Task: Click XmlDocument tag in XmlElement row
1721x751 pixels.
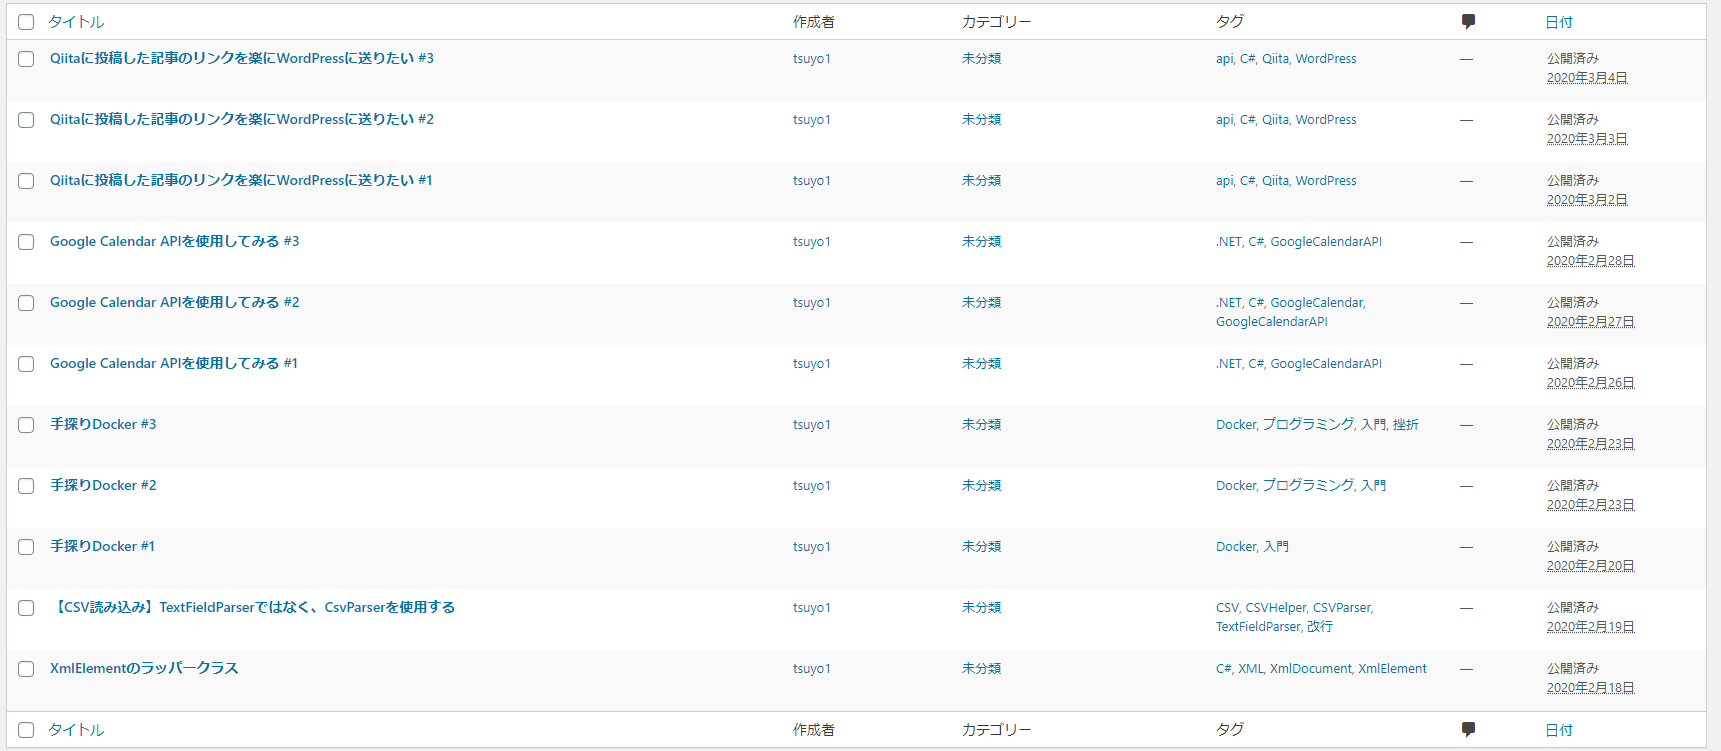Action: pyautogui.click(x=1311, y=669)
